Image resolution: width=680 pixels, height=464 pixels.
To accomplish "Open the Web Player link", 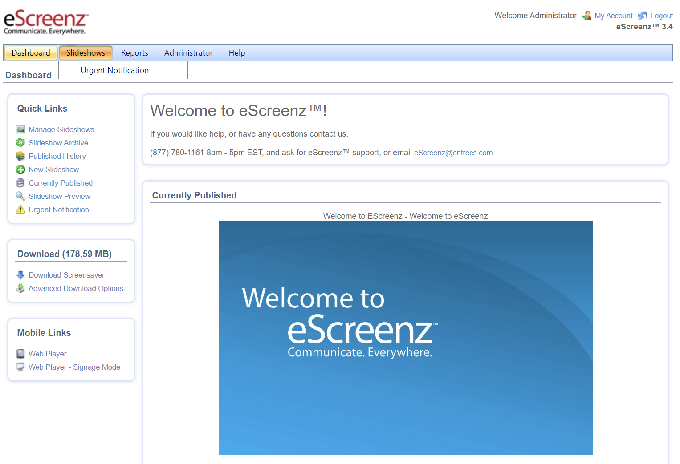I will pyautogui.click(x=48, y=353).
